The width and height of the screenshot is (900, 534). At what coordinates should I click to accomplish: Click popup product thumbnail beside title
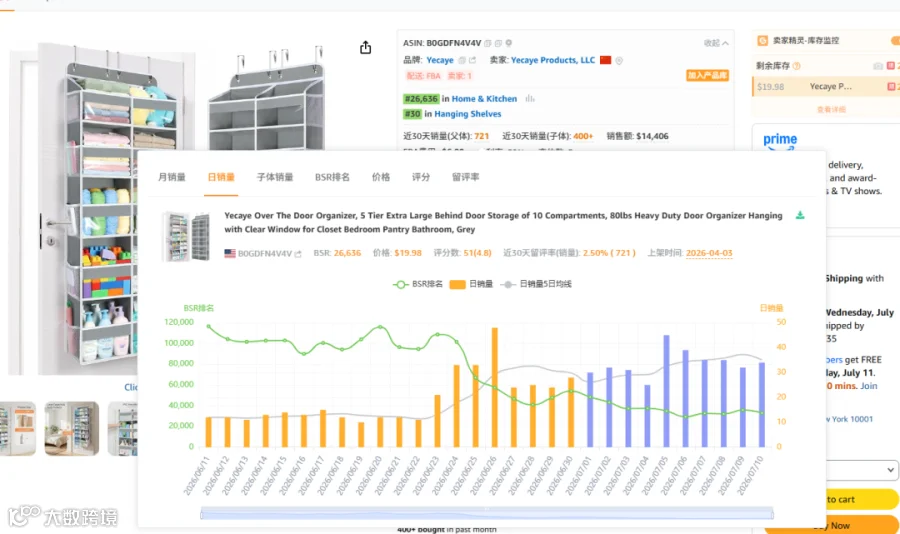[x=185, y=236]
